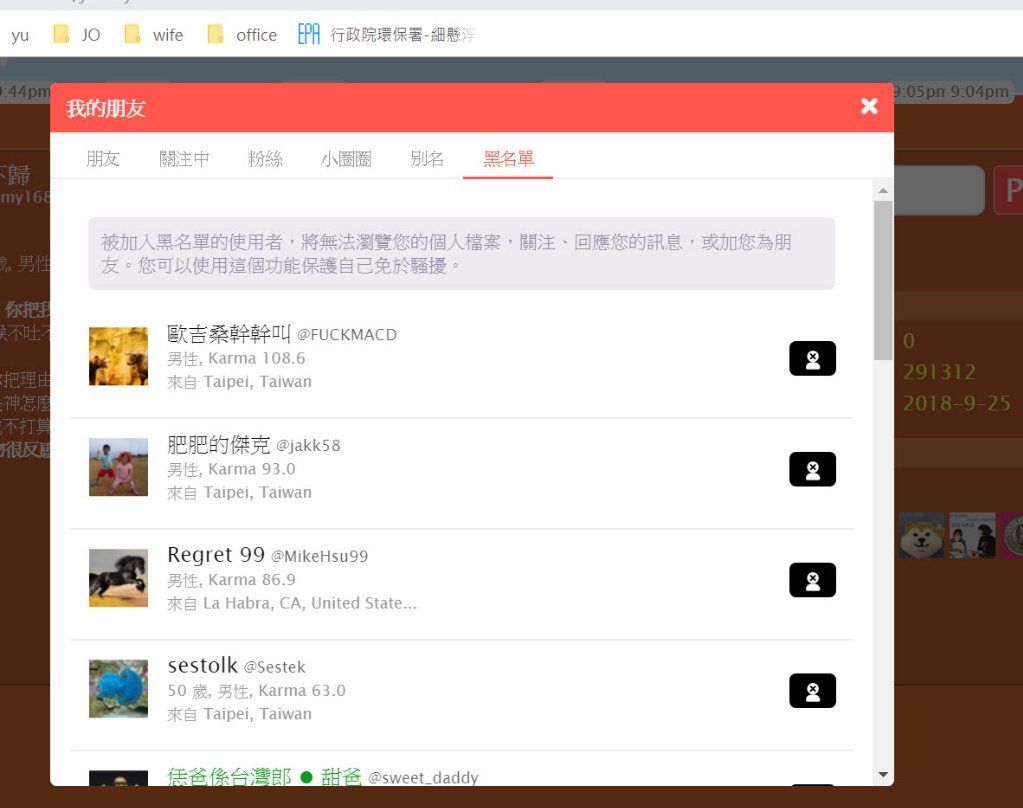The image size is (1023, 808).
Task: Select the 別名 tab
Action: click(427, 159)
